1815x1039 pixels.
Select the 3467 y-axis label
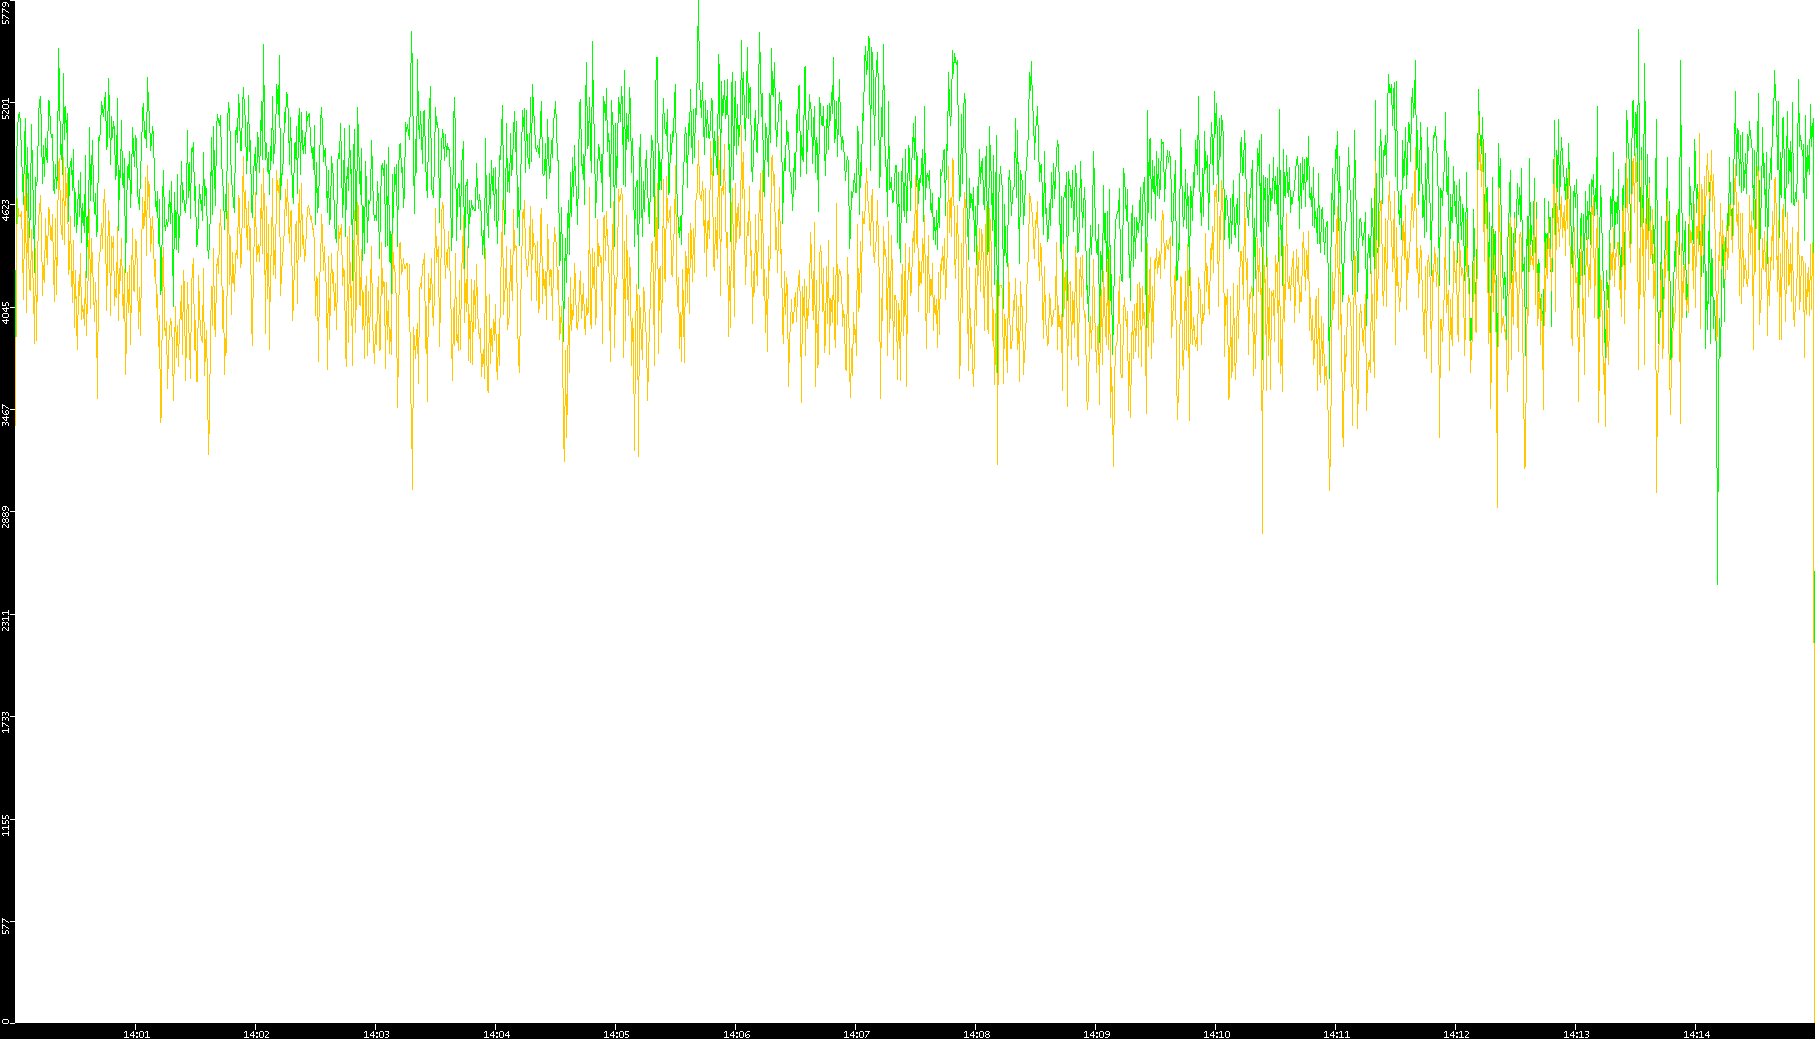[x=7, y=415]
